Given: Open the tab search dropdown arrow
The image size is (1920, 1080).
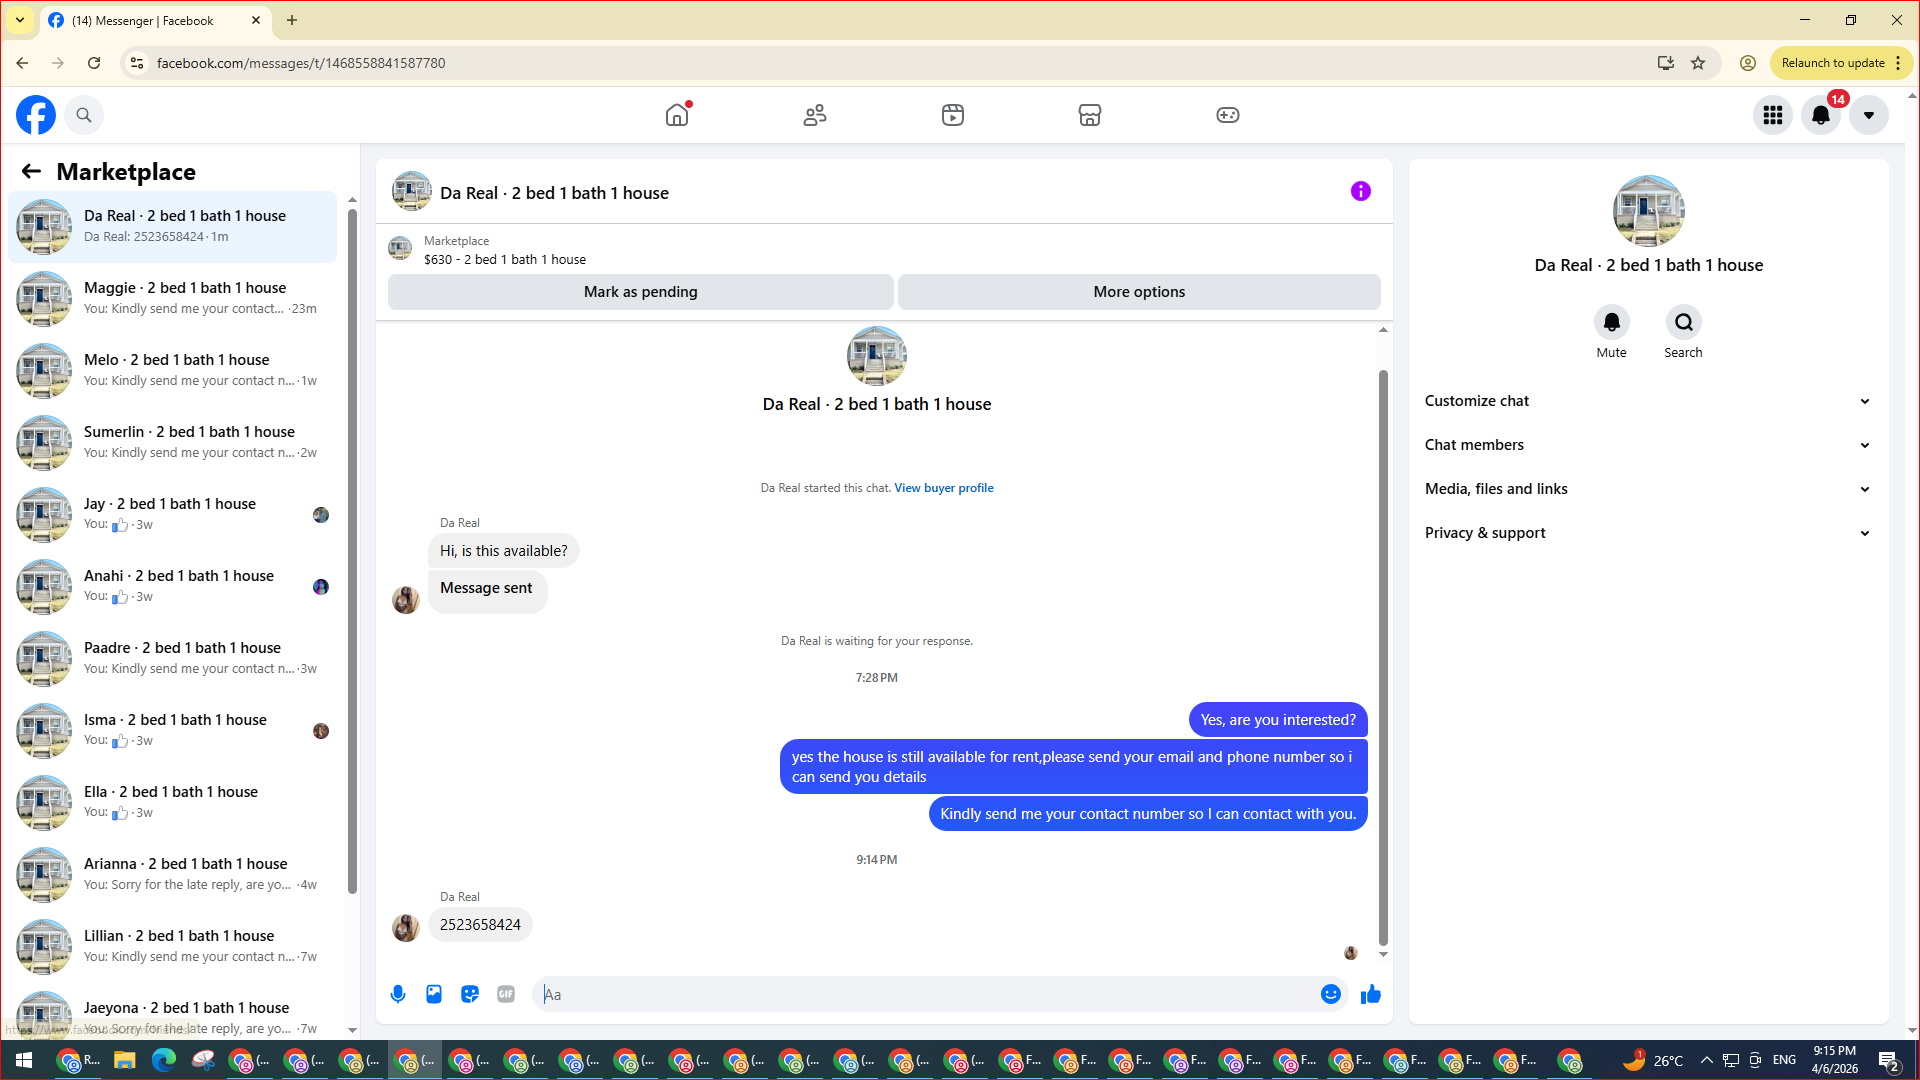Looking at the screenshot, I should [20, 20].
